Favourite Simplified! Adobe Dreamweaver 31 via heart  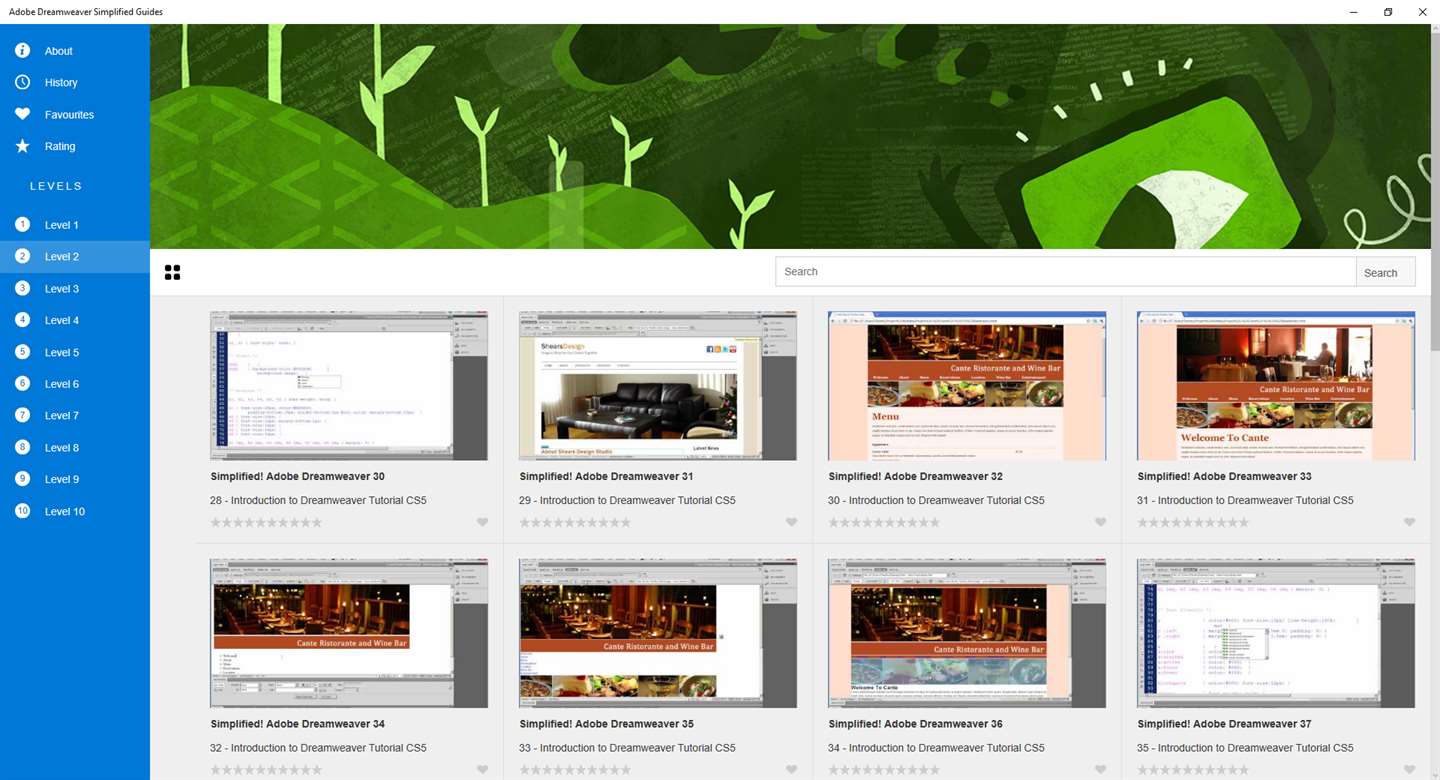791,522
